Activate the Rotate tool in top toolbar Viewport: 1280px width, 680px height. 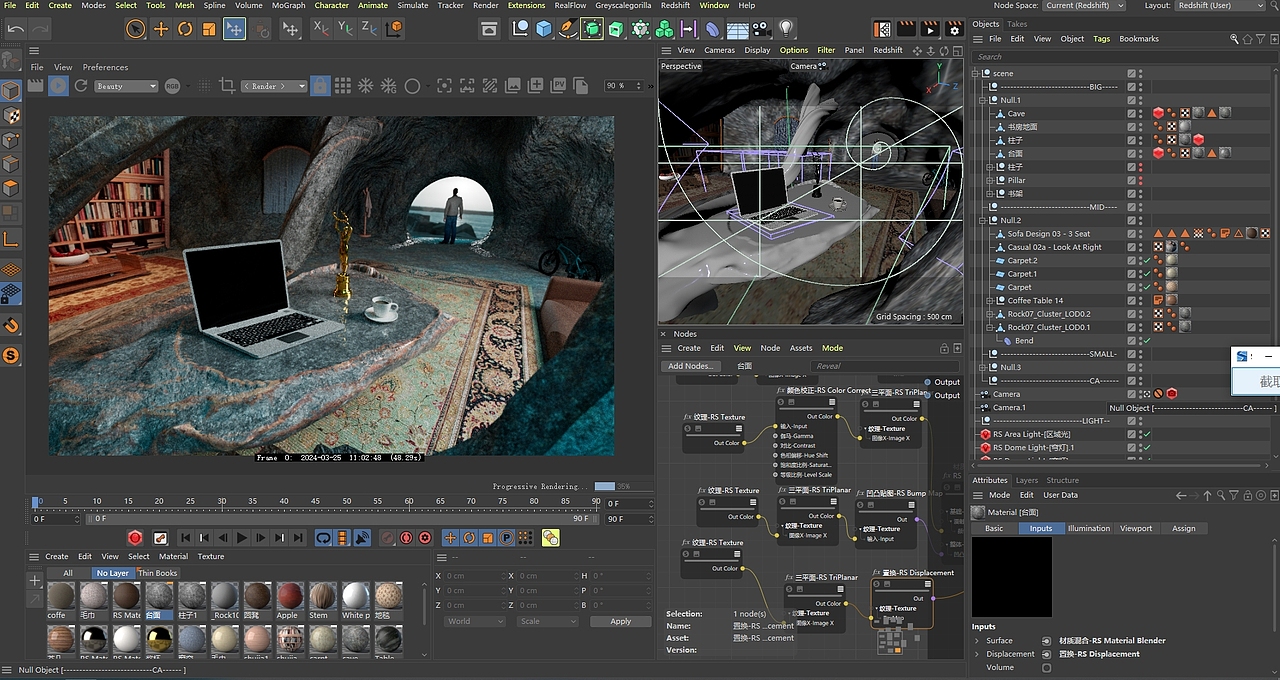pyautogui.click(x=185, y=29)
